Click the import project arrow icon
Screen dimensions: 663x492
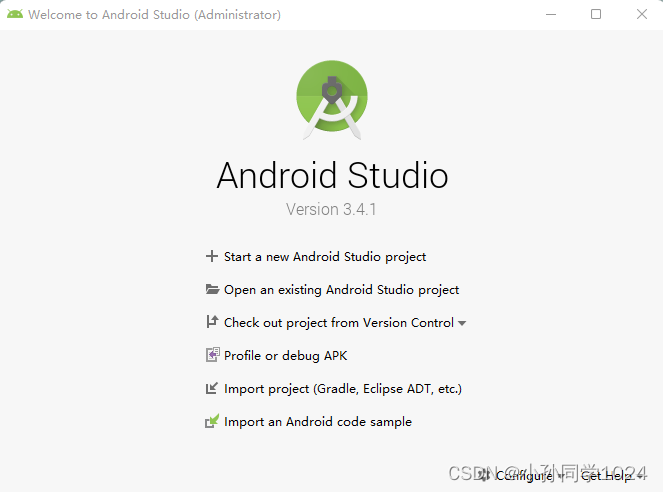tap(211, 388)
